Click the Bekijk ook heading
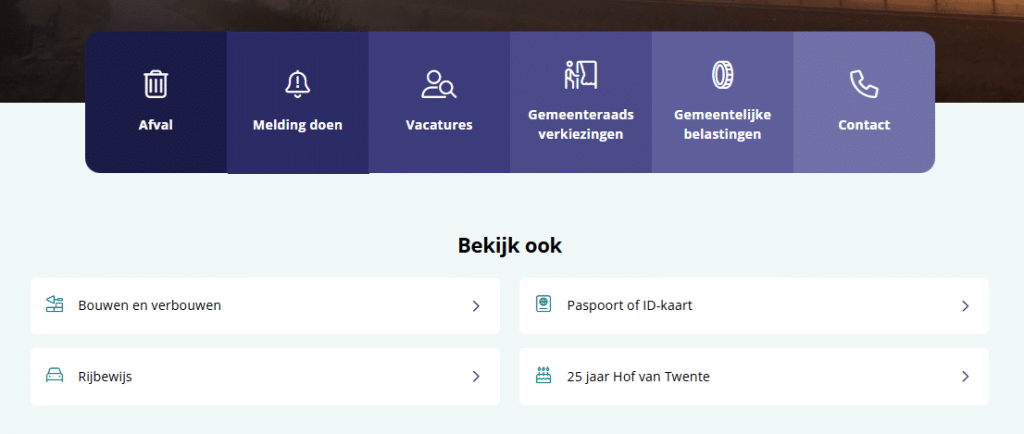1024x434 pixels. [x=509, y=245]
